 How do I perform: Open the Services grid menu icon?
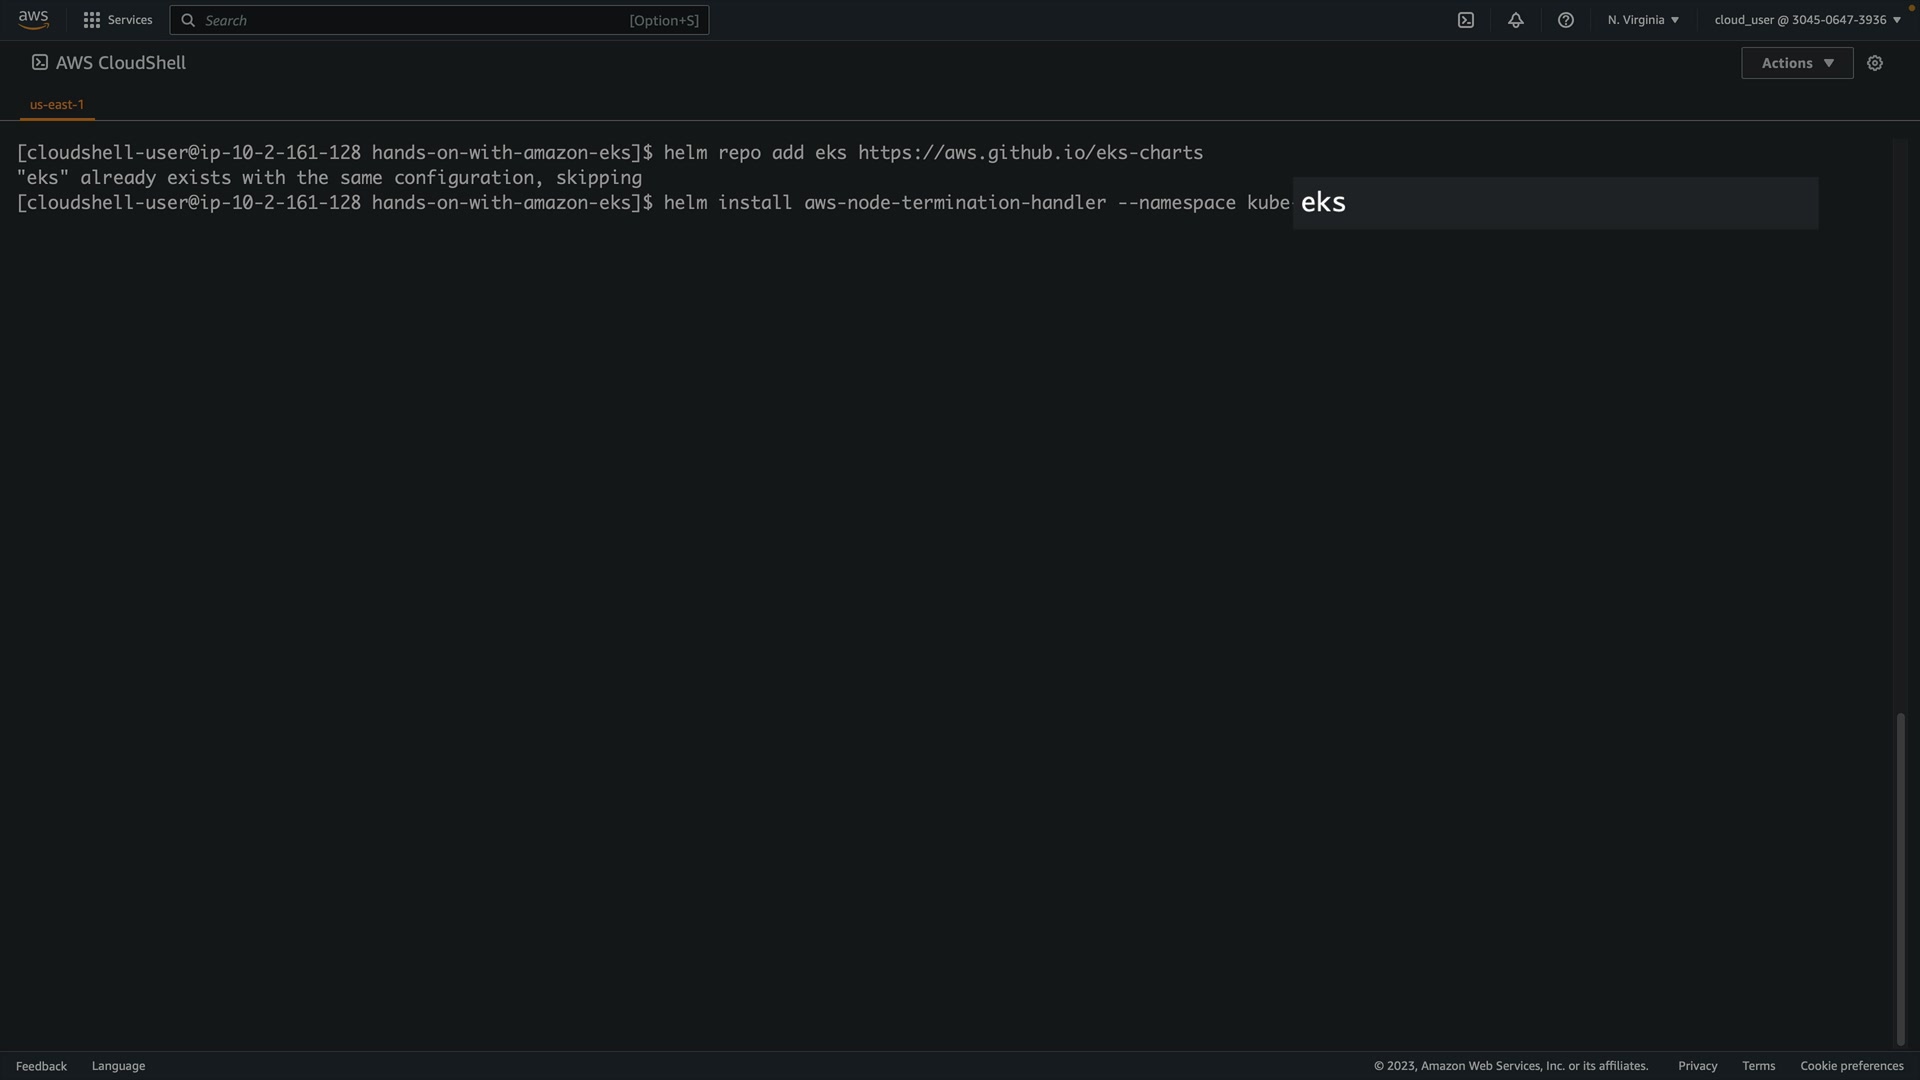(x=92, y=20)
